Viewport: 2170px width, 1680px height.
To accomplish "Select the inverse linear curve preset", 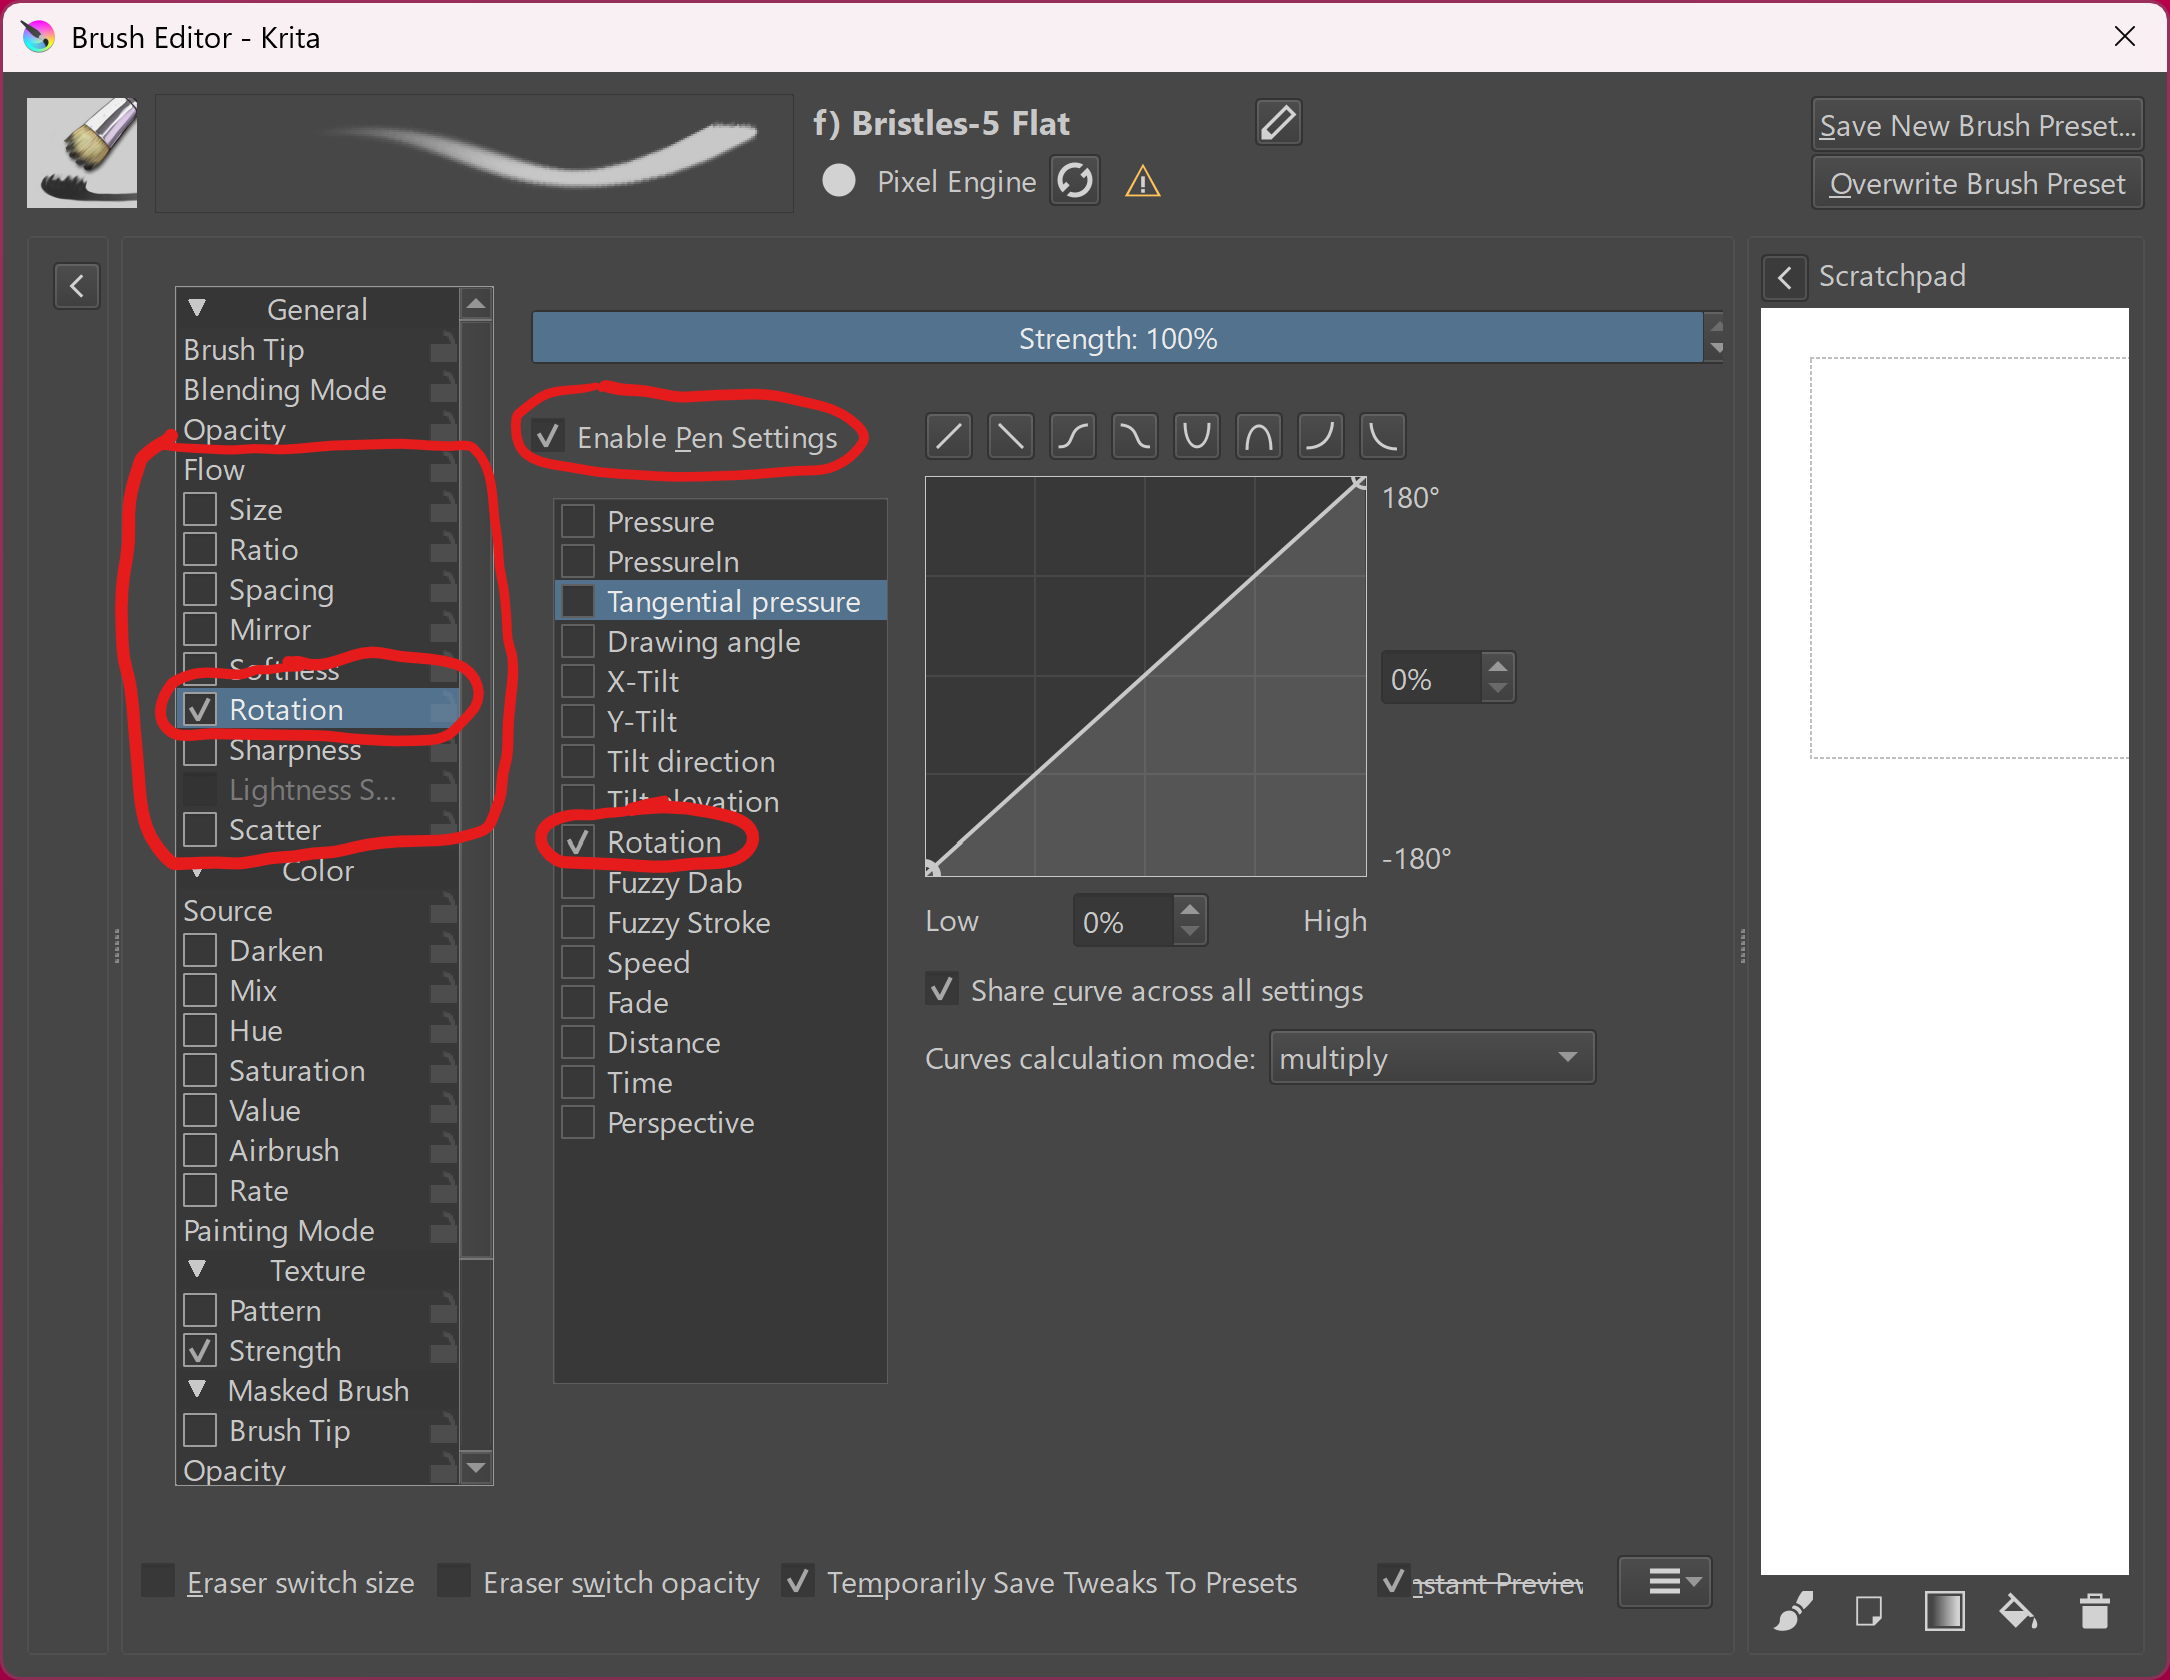I will point(1011,437).
